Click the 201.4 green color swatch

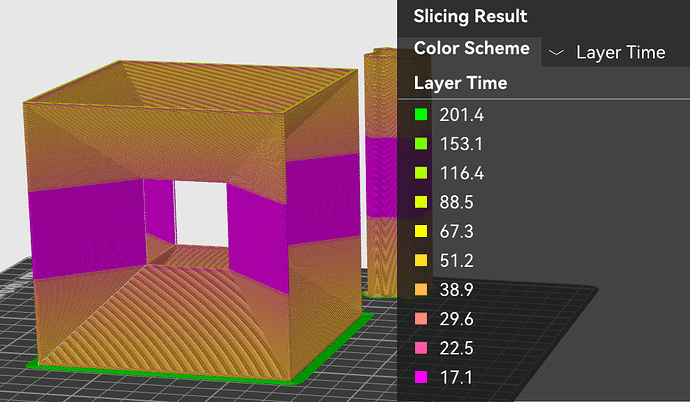coord(421,115)
